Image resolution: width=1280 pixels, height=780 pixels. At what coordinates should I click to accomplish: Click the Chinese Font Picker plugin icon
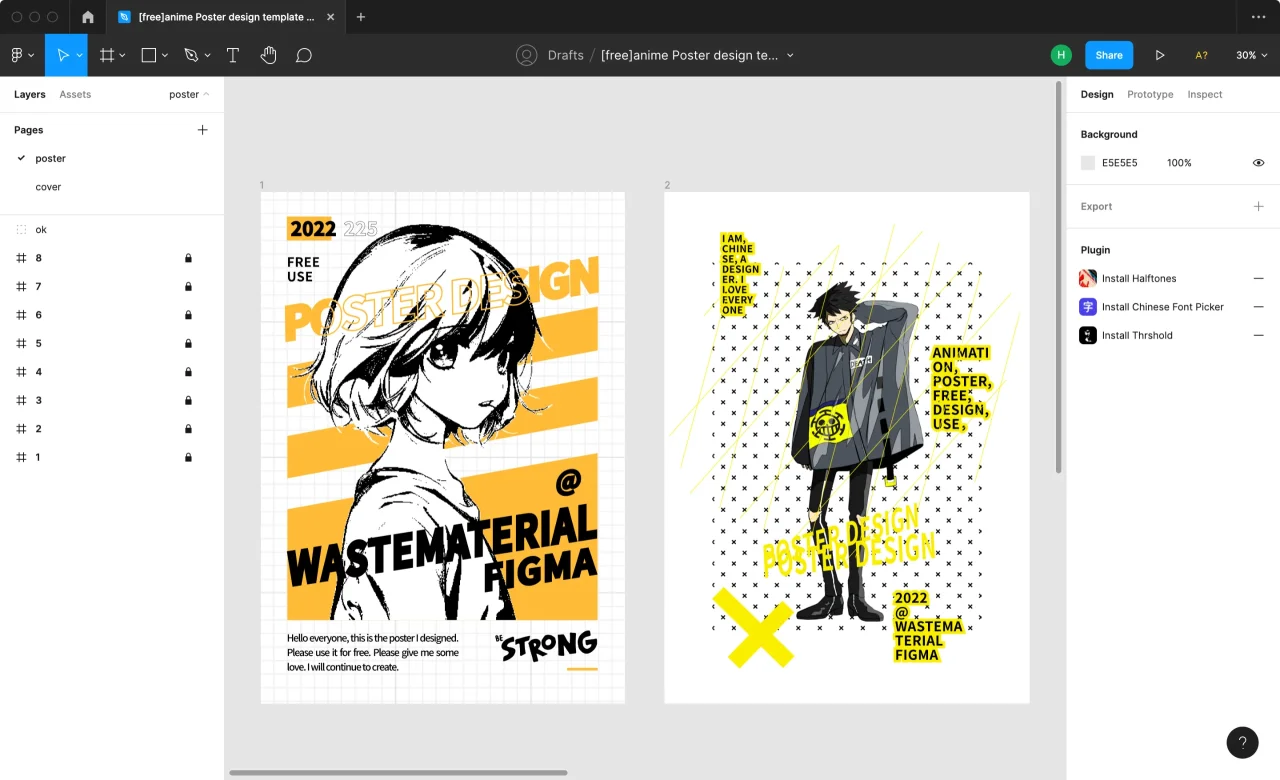[1088, 307]
